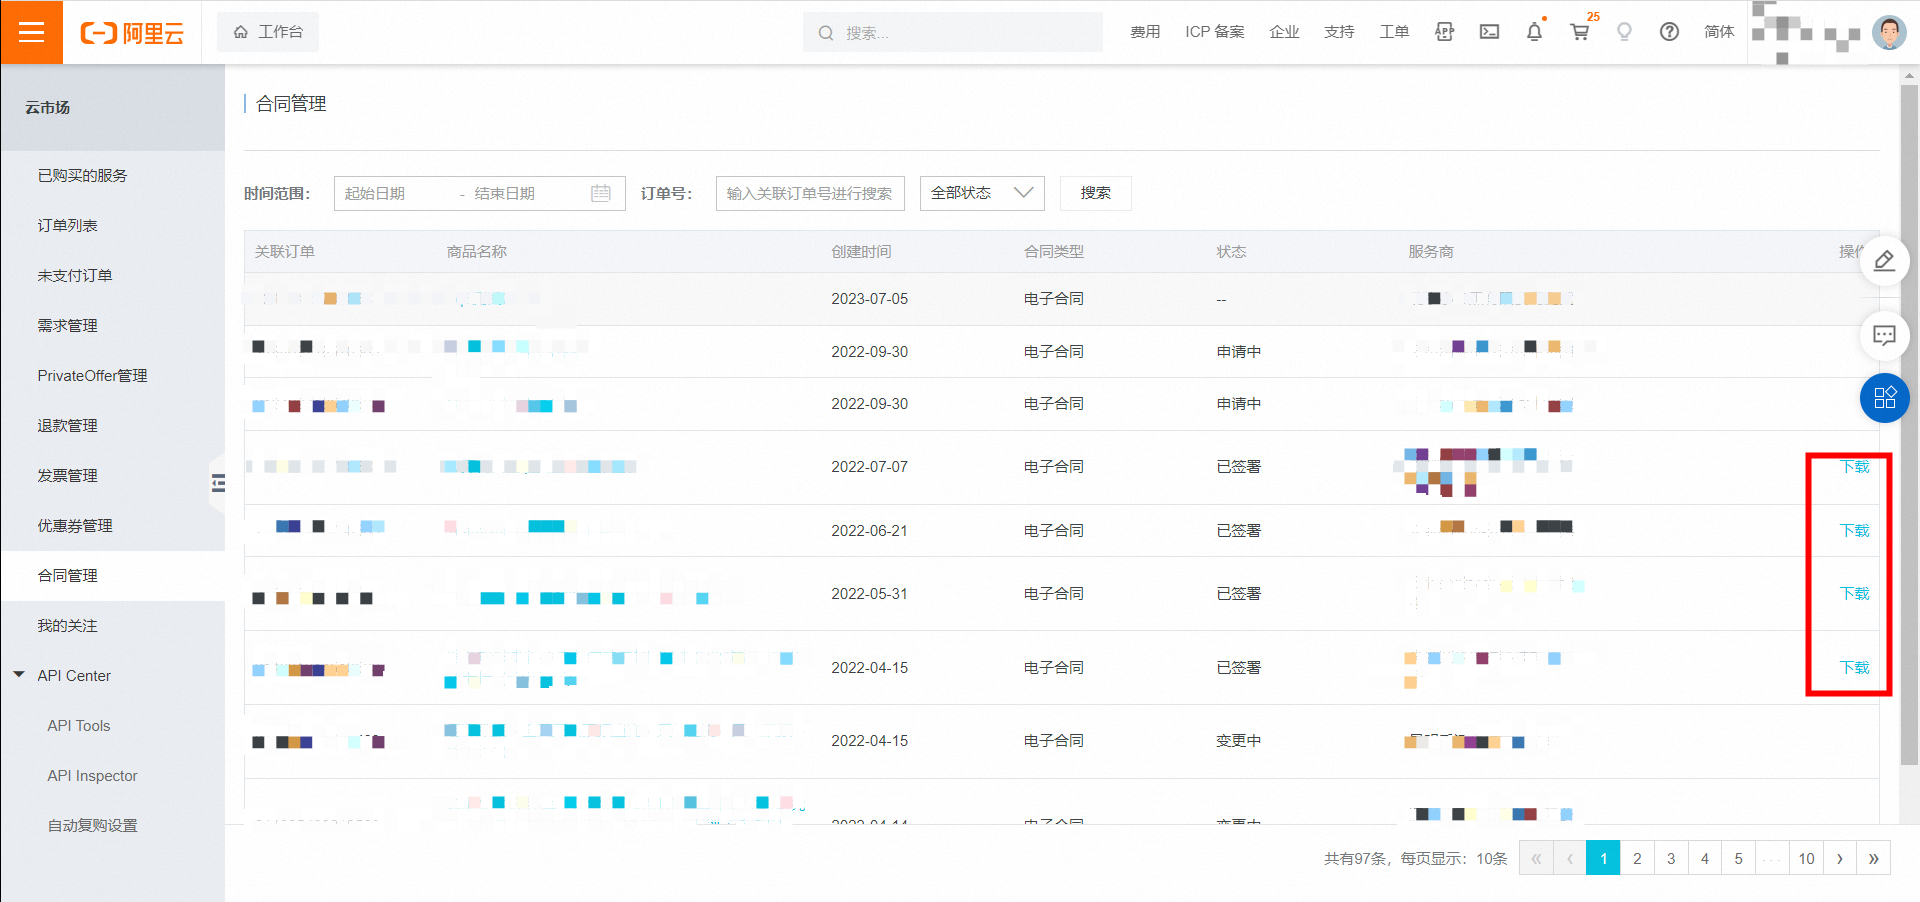
Task: Collapse the API Center tree section
Action: (19, 675)
